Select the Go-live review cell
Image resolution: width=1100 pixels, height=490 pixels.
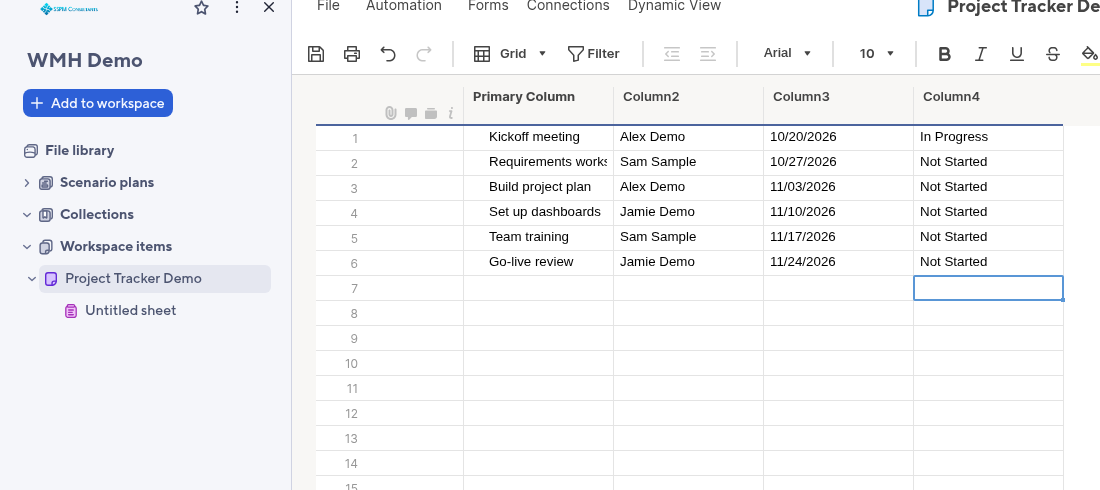pyautogui.click(x=539, y=263)
